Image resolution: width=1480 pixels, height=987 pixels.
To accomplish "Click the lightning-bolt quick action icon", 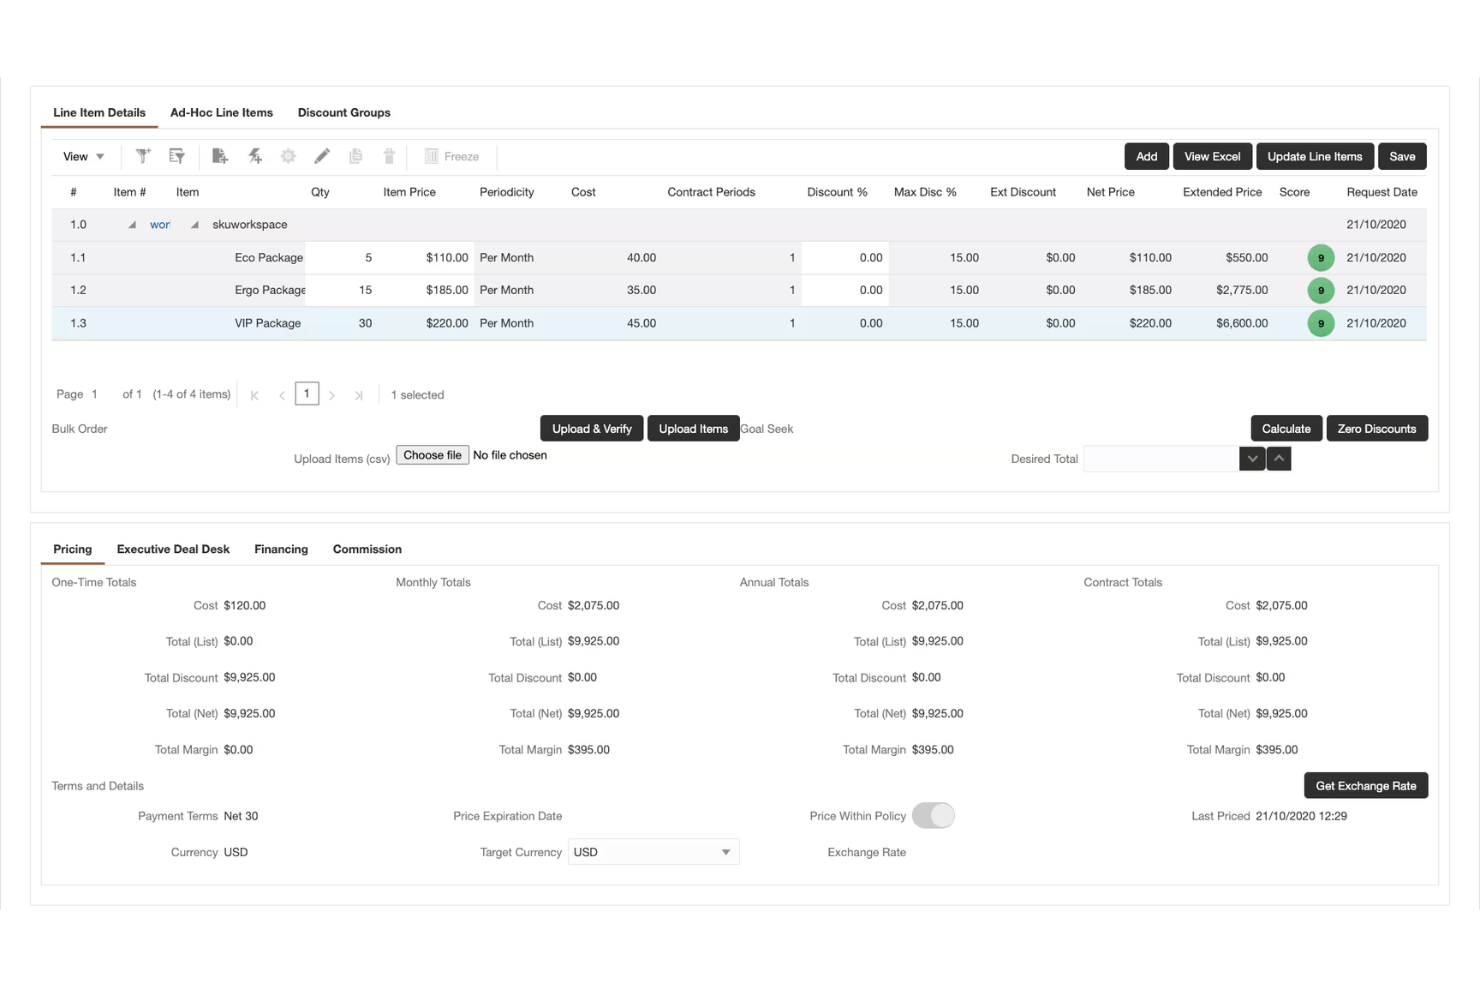I will coord(255,156).
